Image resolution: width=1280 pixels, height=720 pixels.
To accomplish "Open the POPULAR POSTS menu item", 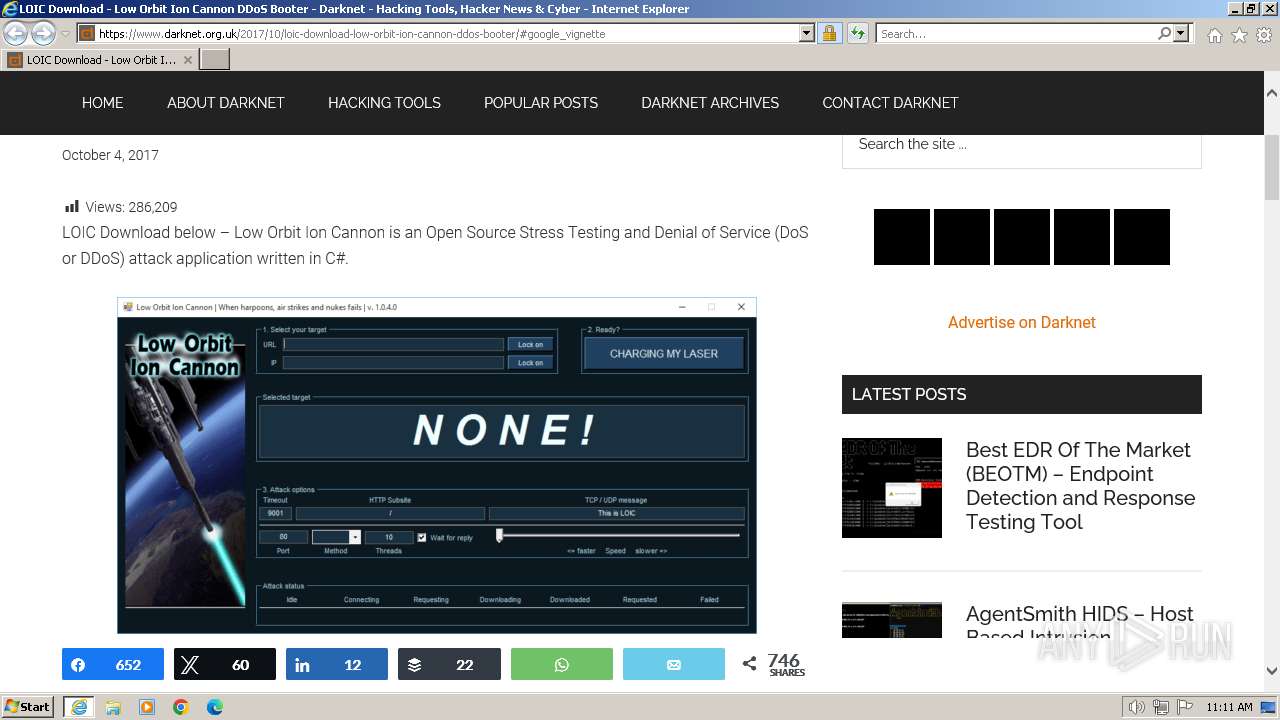I will click(x=541, y=103).
